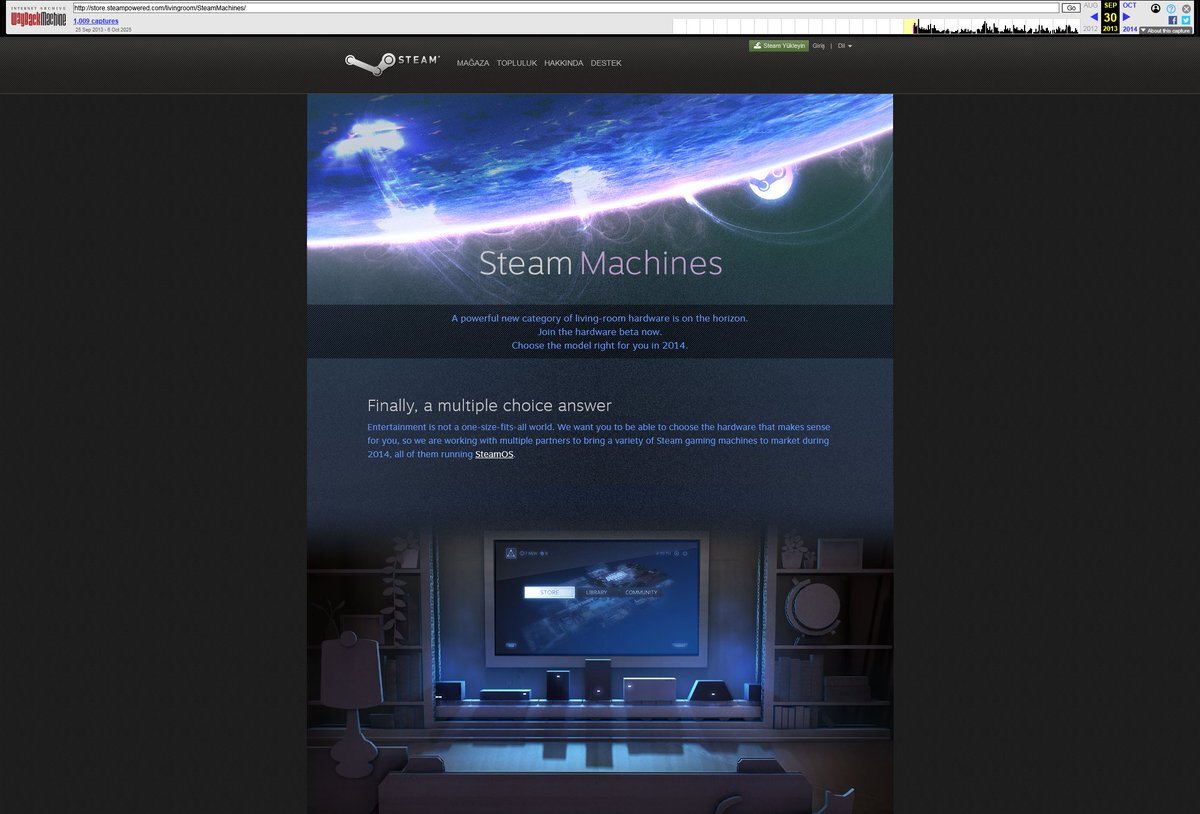Share the capture on Twitter
Viewport: 1200px width, 814px height.
pyautogui.click(x=1186, y=20)
